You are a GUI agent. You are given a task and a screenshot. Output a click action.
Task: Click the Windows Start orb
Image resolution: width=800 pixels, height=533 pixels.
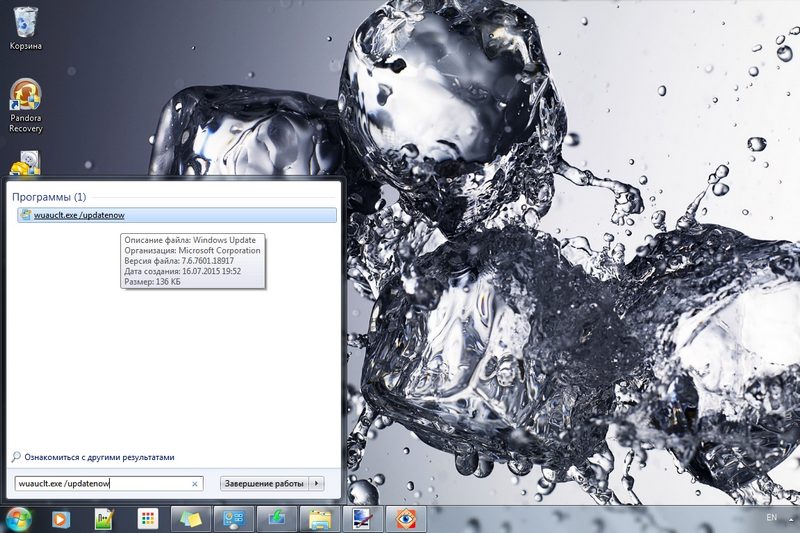[18, 518]
